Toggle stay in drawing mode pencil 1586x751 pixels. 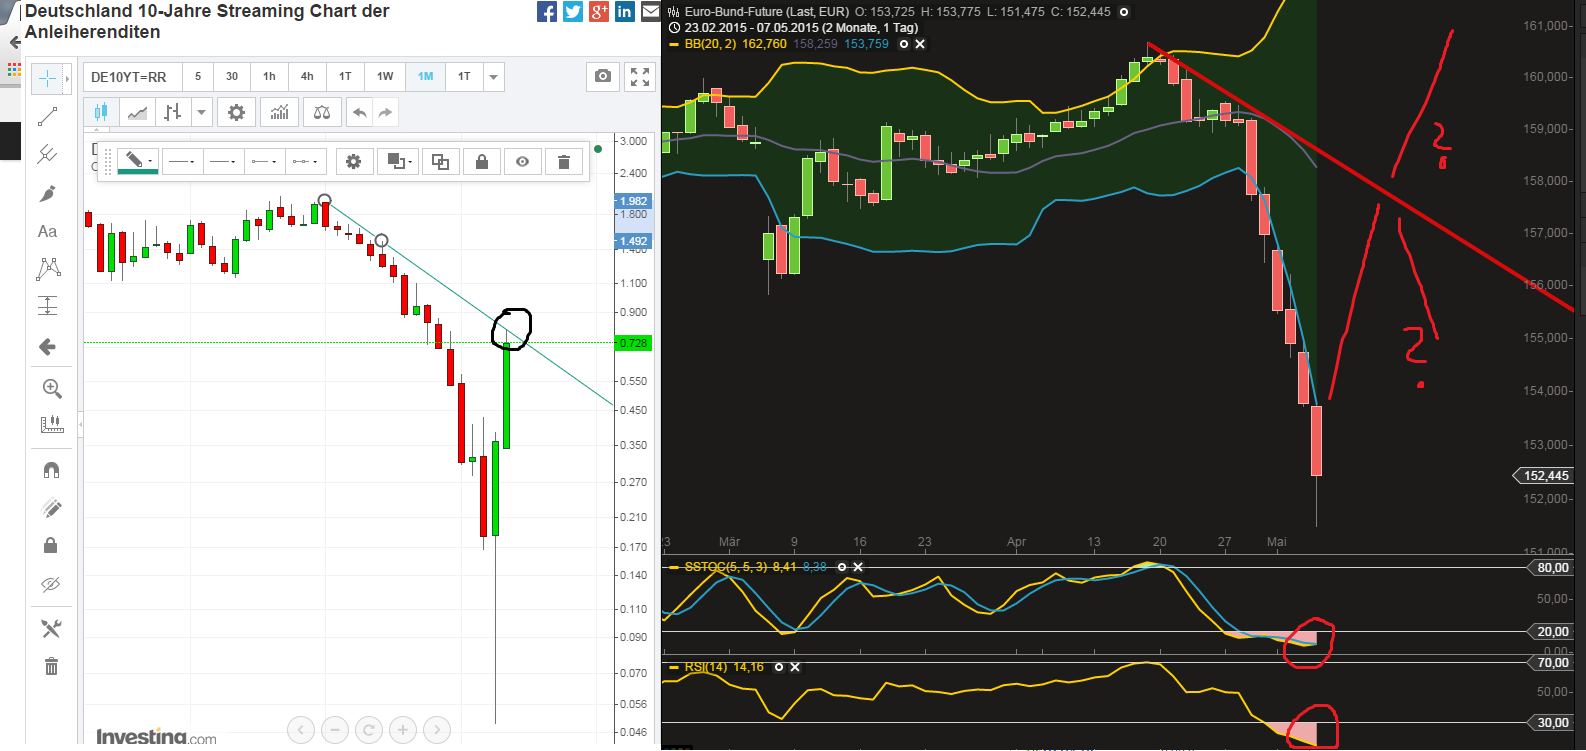[52, 508]
